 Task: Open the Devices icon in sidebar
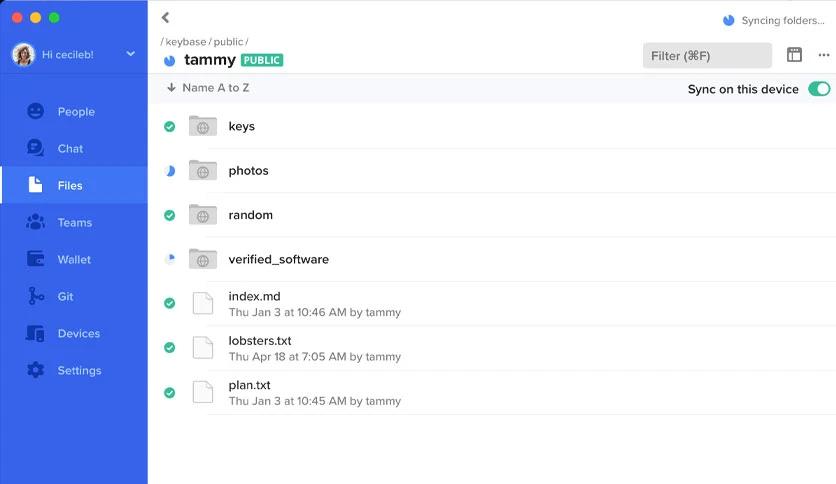pyautogui.click(x=36, y=333)
